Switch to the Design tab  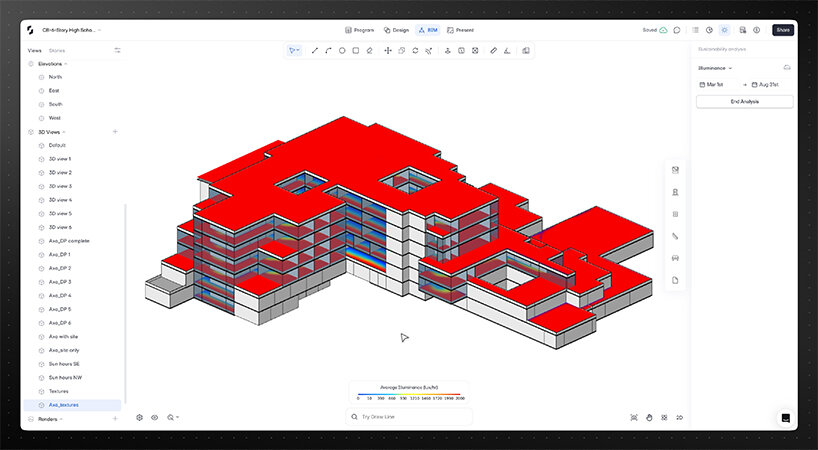coord(396,30)
